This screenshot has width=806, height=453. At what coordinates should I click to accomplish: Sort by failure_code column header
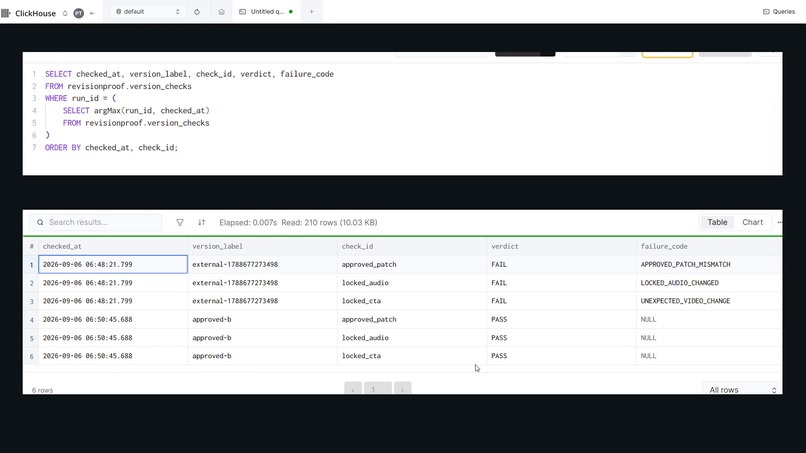pos(709,246)
